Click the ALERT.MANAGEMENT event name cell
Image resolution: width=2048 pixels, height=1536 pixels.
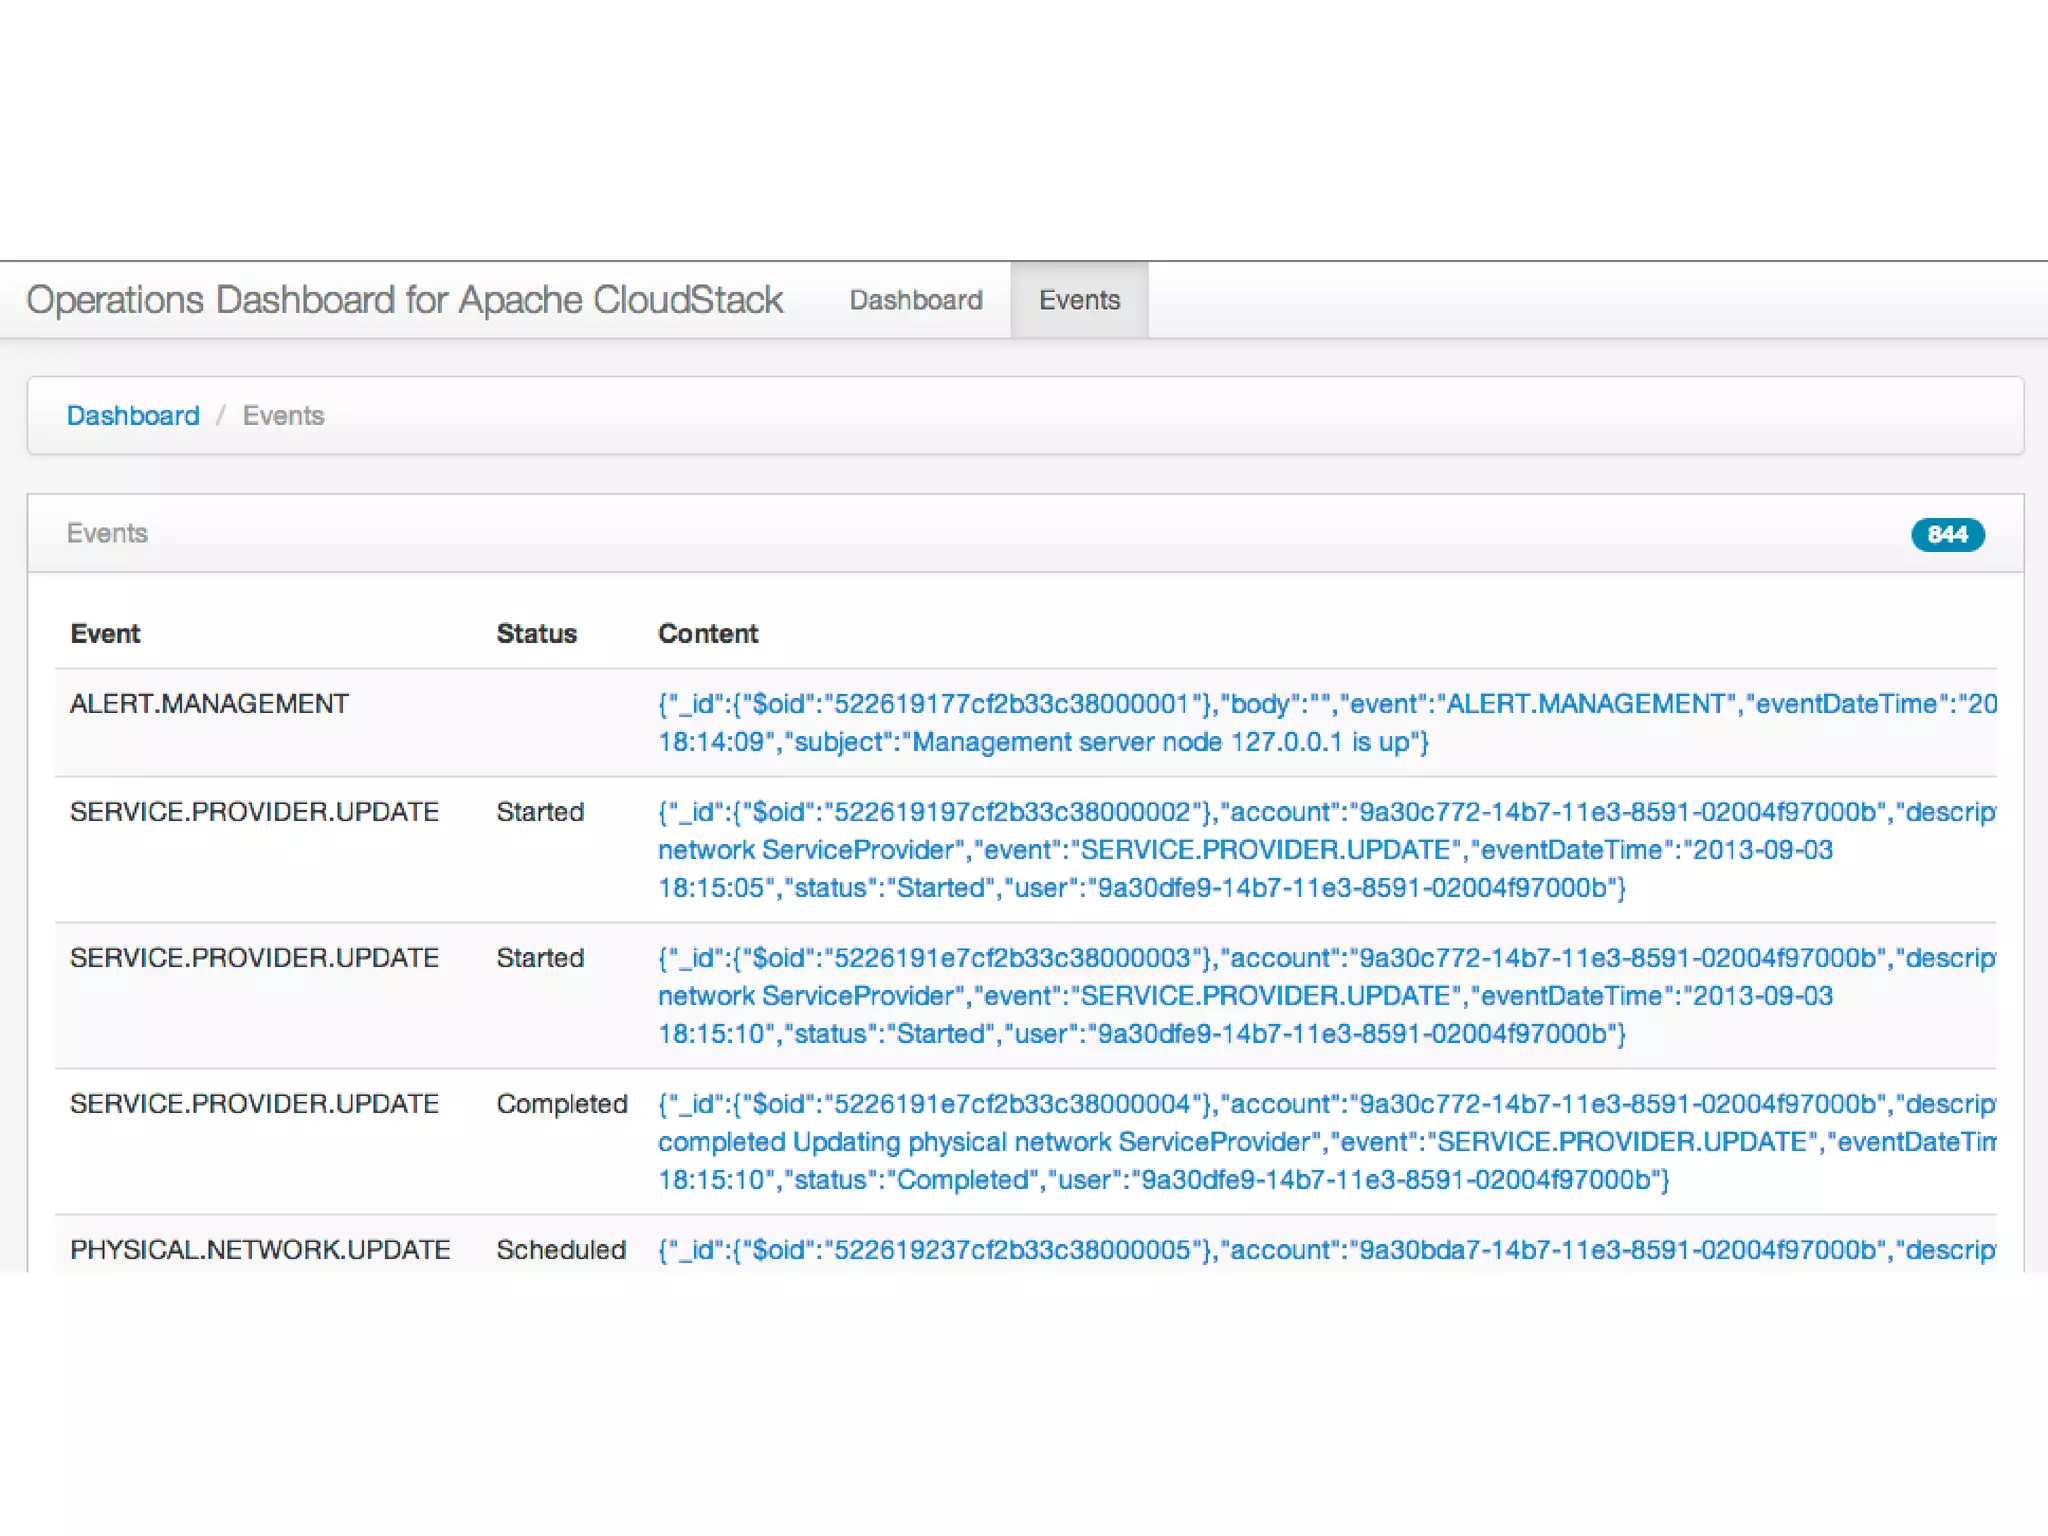[209, 704]
